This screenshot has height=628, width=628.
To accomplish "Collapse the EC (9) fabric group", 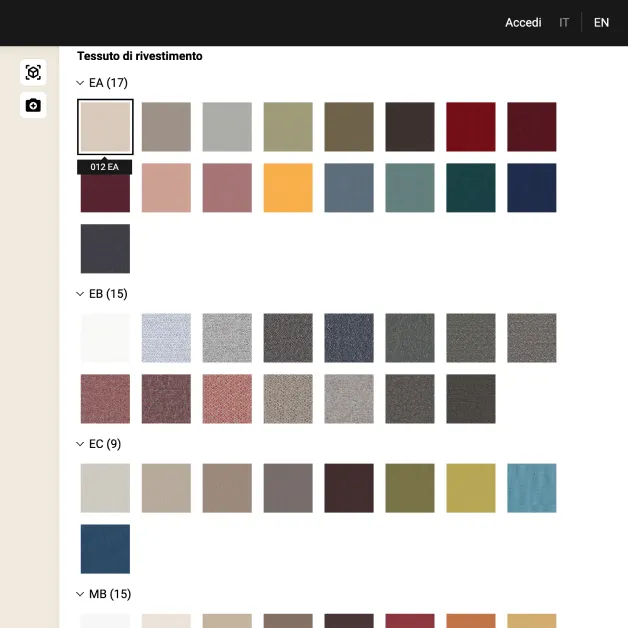I will pos(80,444).
